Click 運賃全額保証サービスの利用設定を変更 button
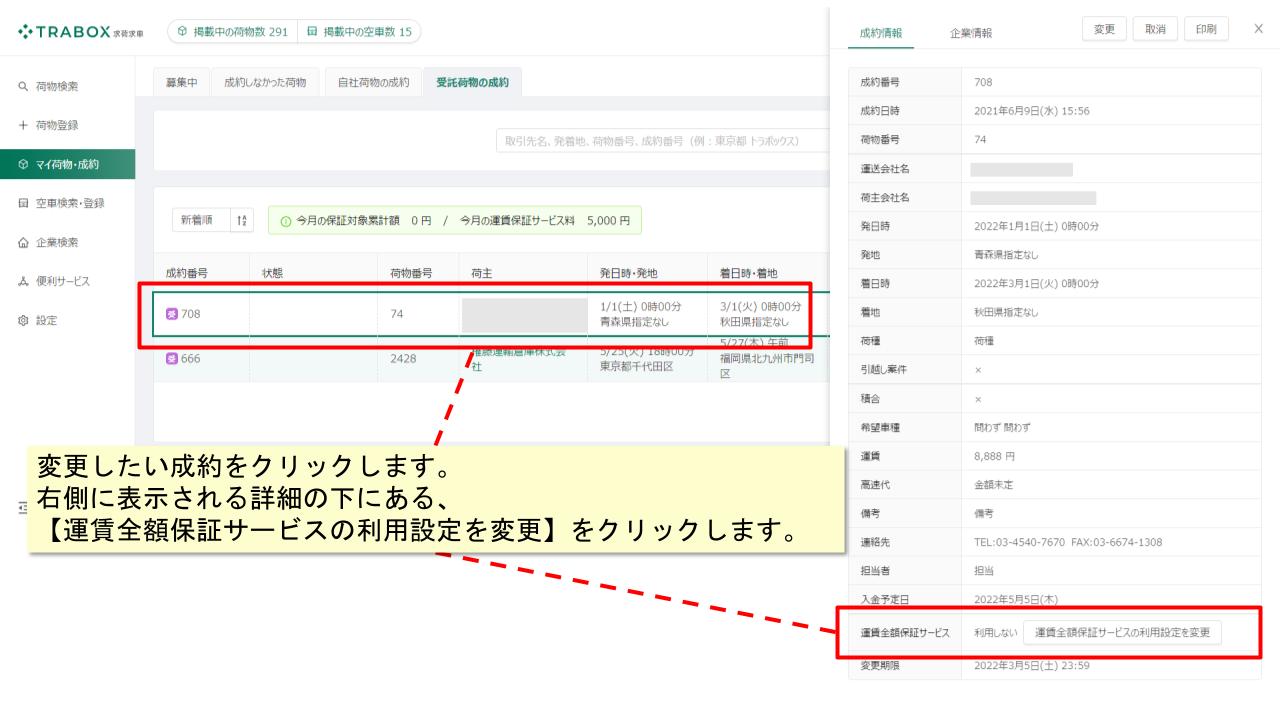Viewport: 1280px width, 720px height. click(x=1122, y=632)
